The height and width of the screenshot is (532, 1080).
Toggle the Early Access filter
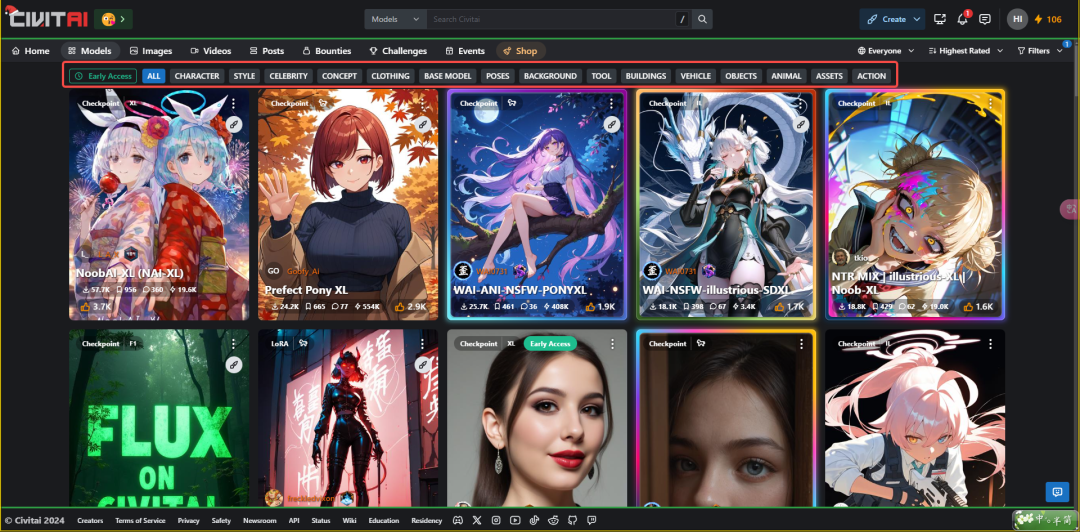103,76
